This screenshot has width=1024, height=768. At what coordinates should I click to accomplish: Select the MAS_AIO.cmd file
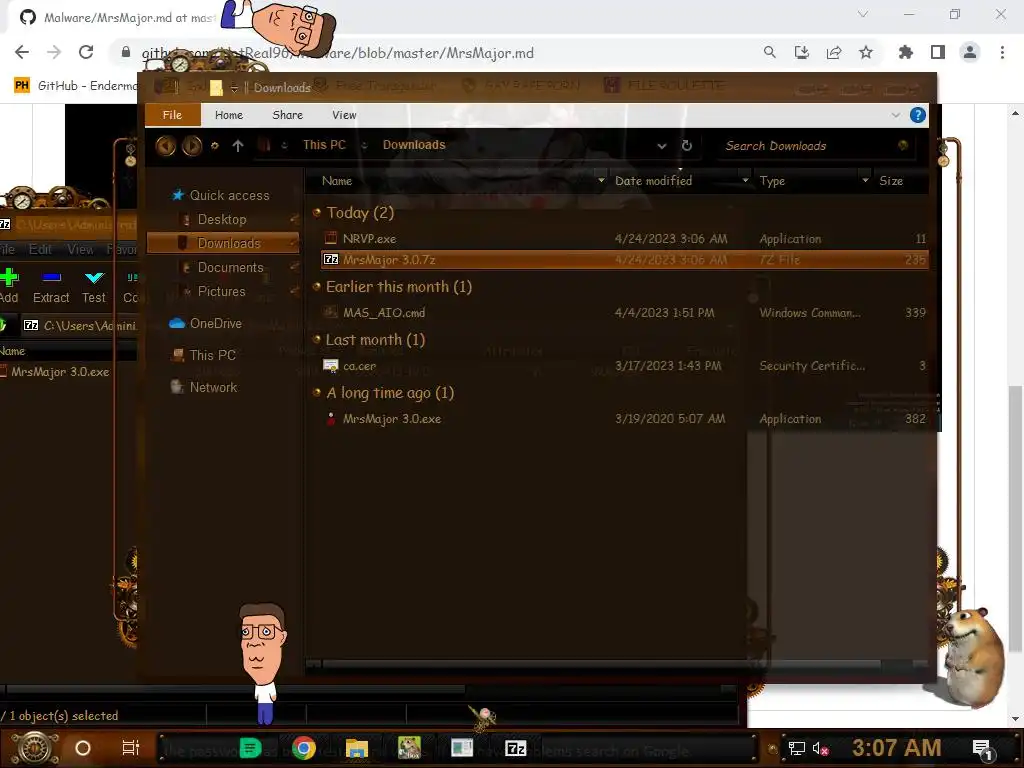384,313
